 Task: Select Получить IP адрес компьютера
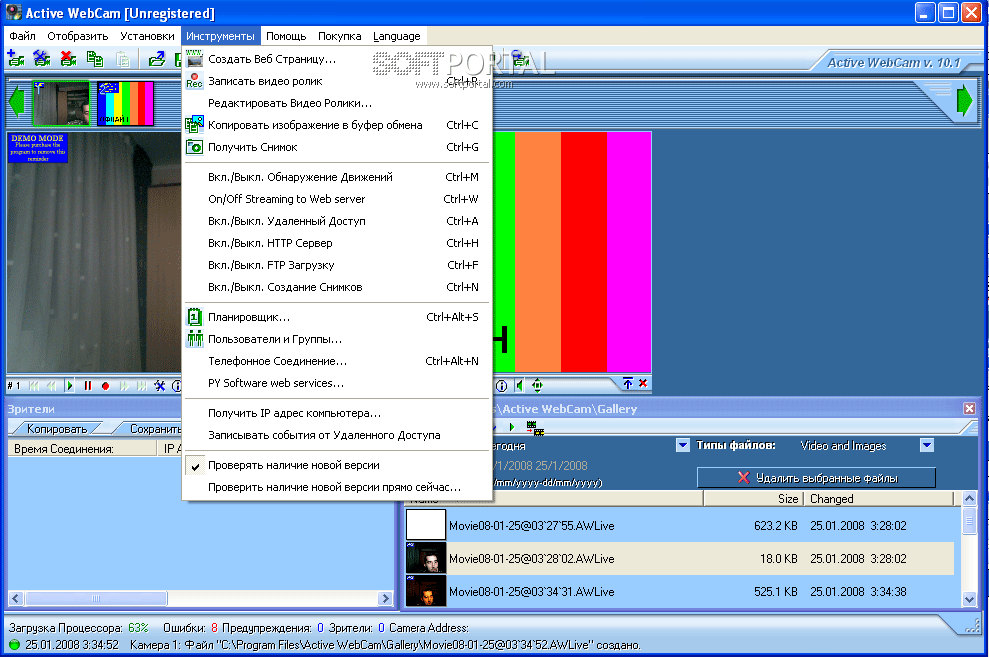click(337, 414)
